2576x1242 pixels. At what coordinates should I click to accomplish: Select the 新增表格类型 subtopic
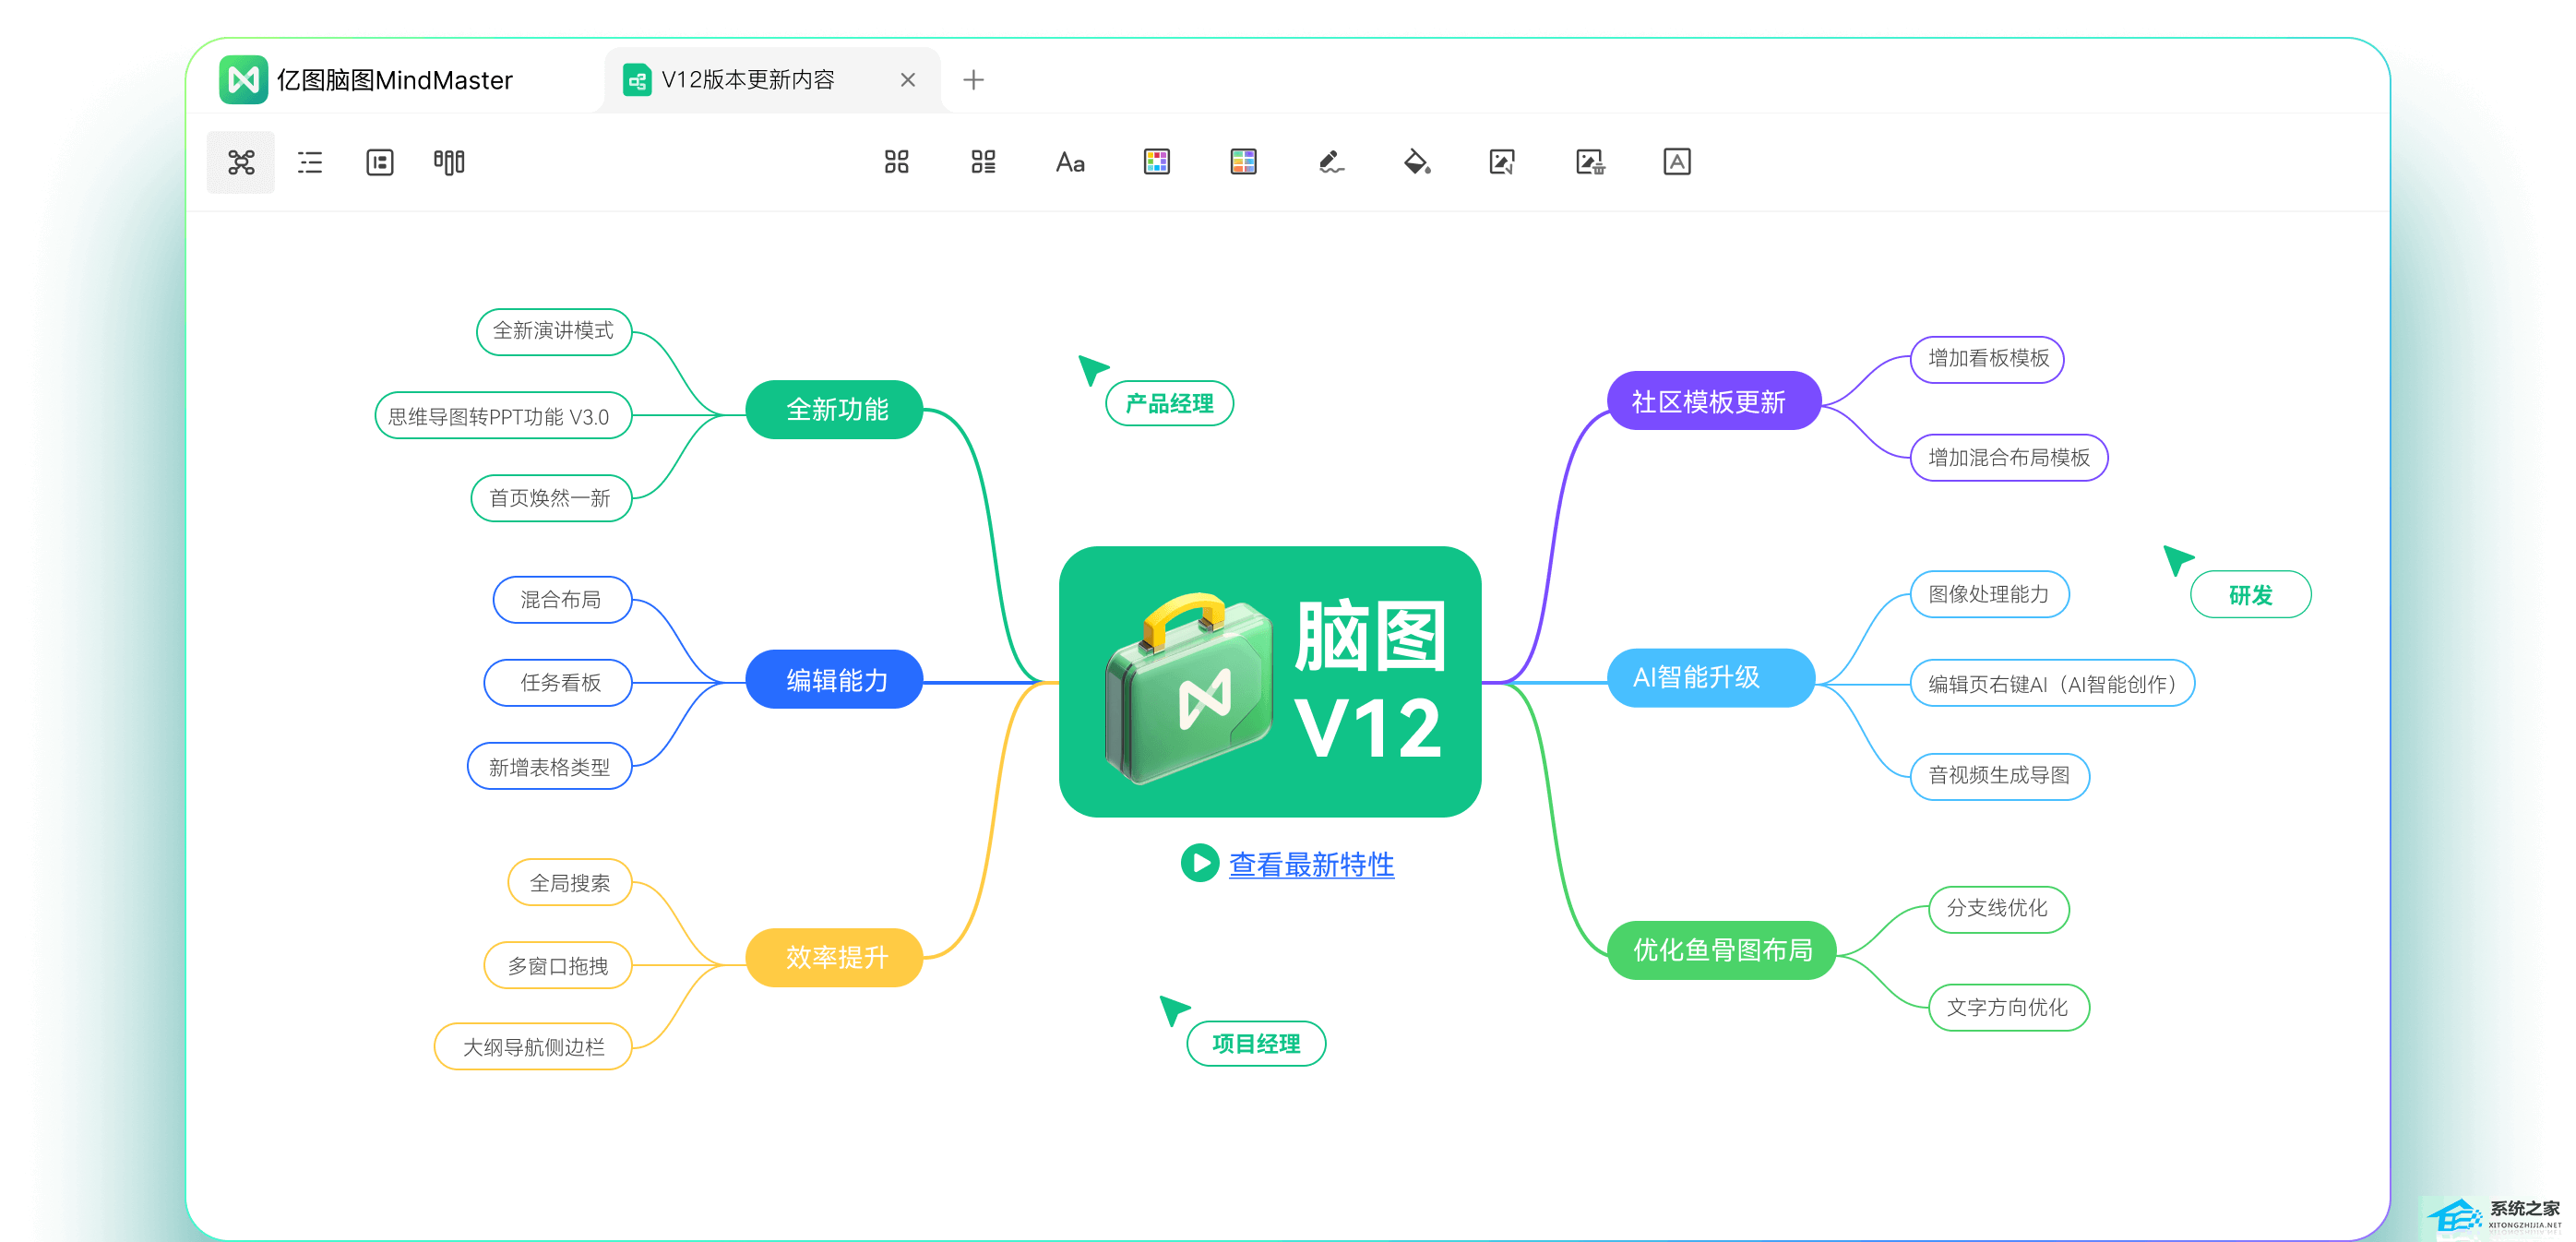point(549,767)
